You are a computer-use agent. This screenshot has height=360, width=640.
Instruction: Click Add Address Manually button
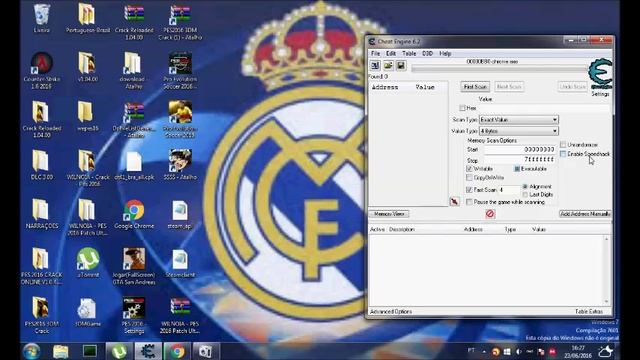click(585, 214)
